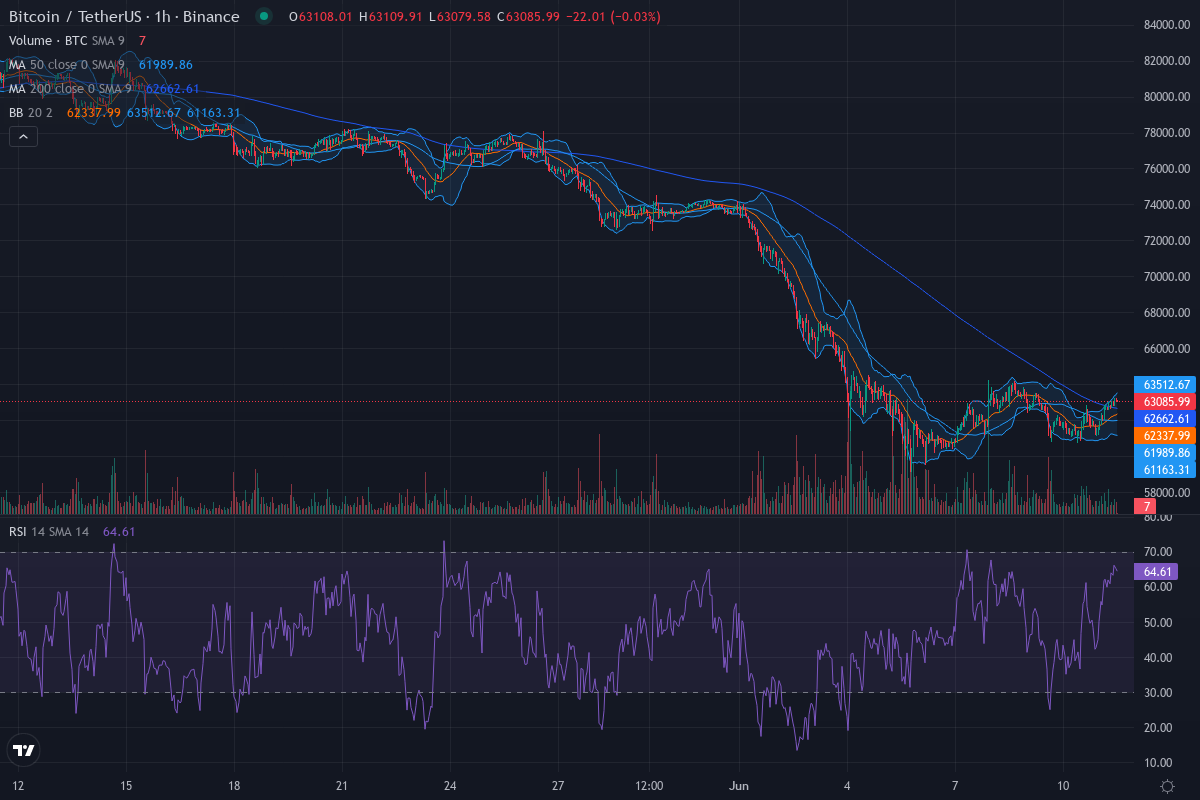The image size is (1200, 800).
Task: Click the 12:00 label on time axis
Action: 649,785
